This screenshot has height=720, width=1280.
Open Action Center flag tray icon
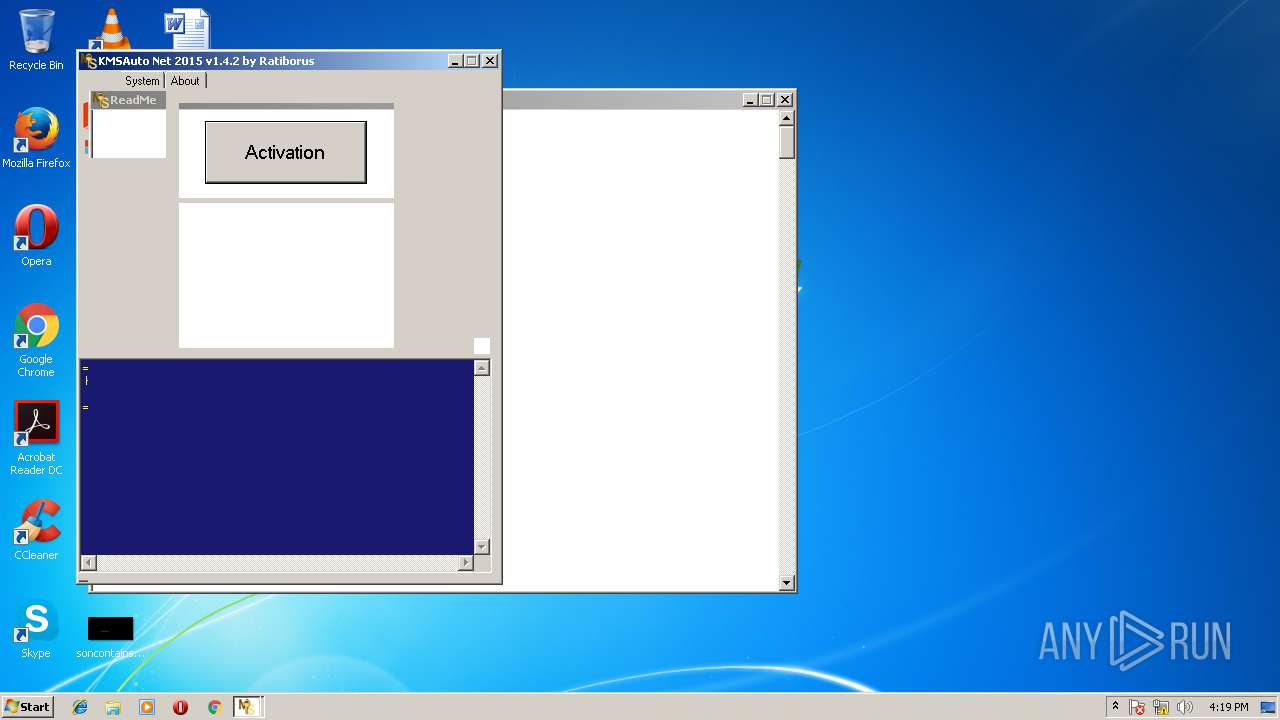click(1137, 707)
